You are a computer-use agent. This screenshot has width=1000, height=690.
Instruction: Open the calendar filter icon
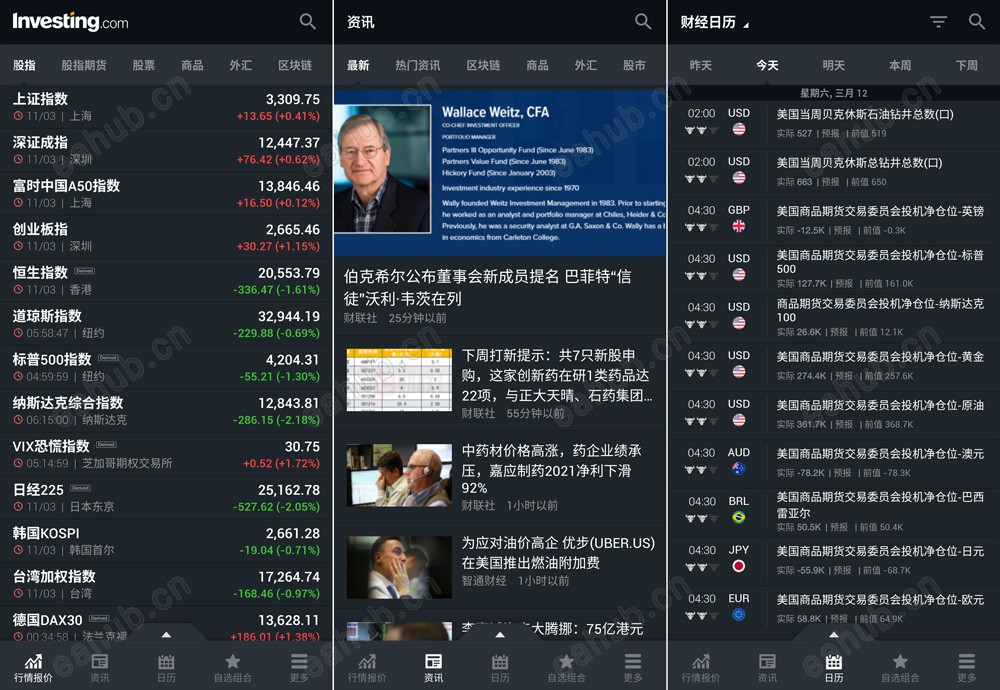pos(938,22)
